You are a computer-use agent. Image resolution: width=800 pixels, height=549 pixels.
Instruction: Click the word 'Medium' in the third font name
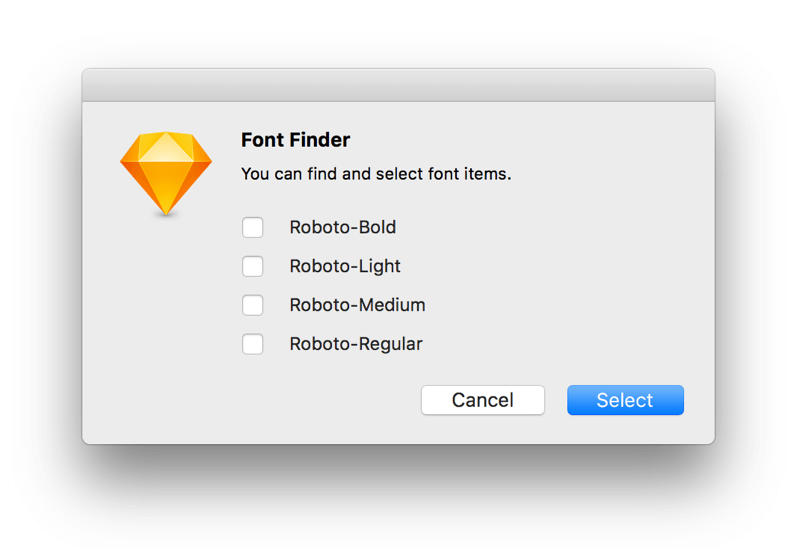[x=392, y=305]
